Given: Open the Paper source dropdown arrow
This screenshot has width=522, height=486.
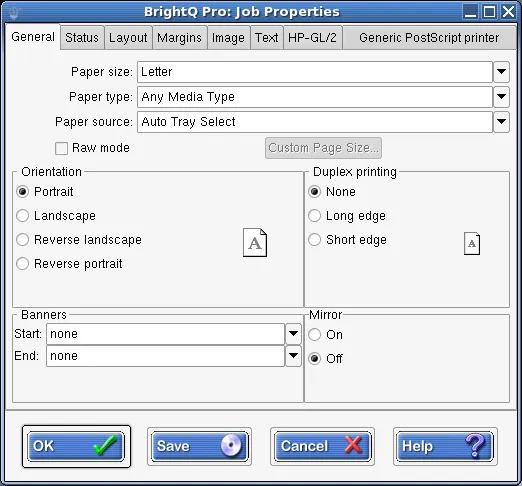Looking at the screenshot, I should (x=501, y=122).
